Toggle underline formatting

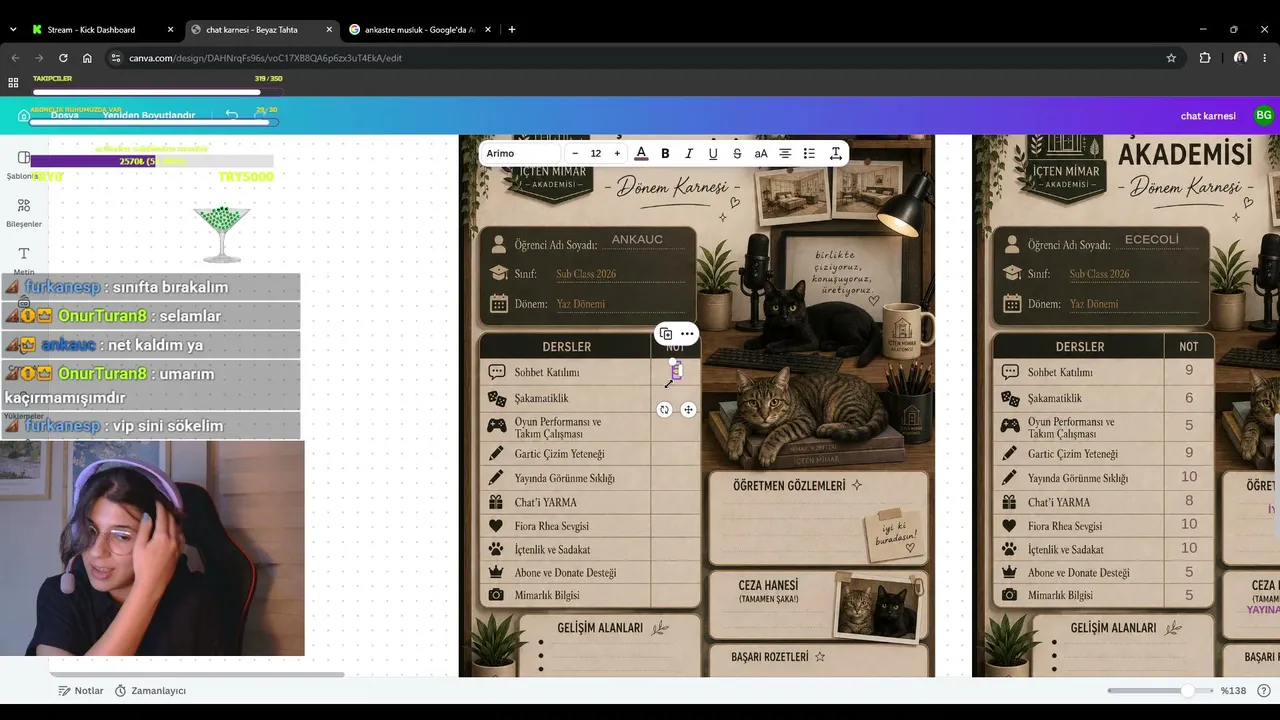pos(713,153)
